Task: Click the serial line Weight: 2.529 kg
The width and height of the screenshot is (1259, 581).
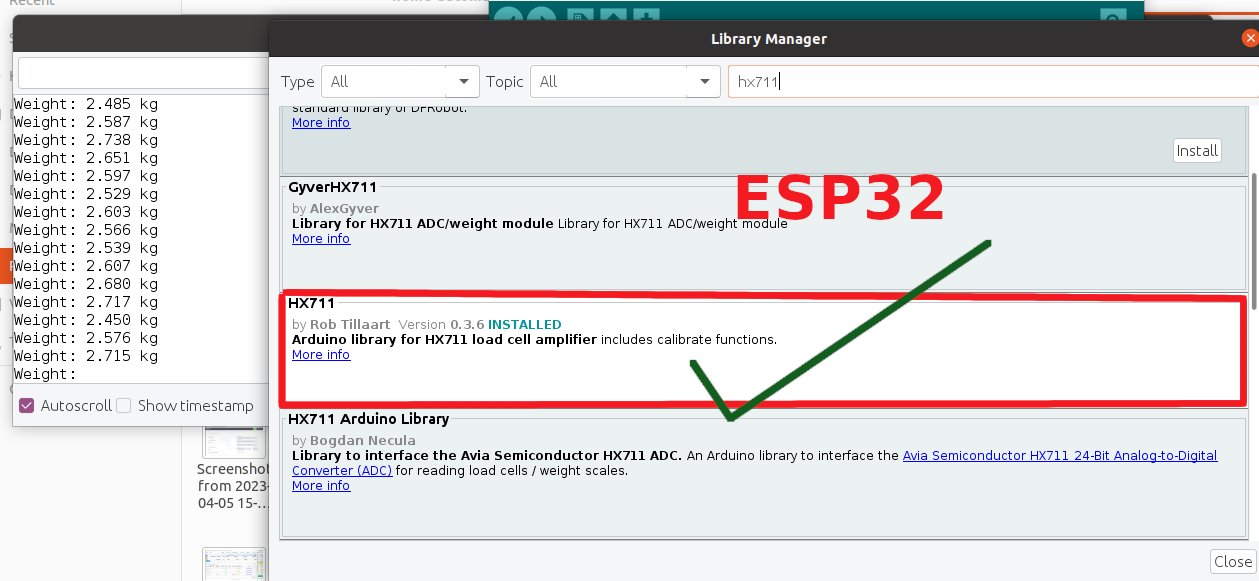Action: [x=86, y=193]
